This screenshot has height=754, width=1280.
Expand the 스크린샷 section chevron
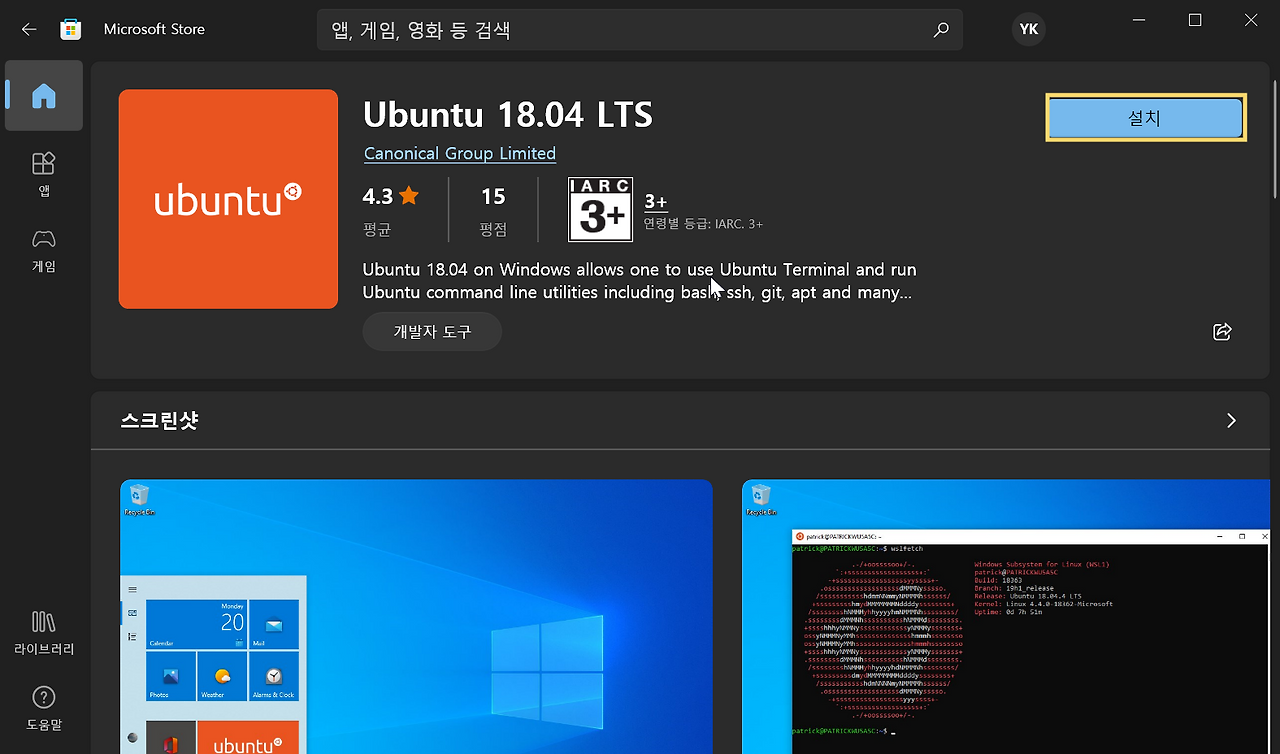(1231, 421)
